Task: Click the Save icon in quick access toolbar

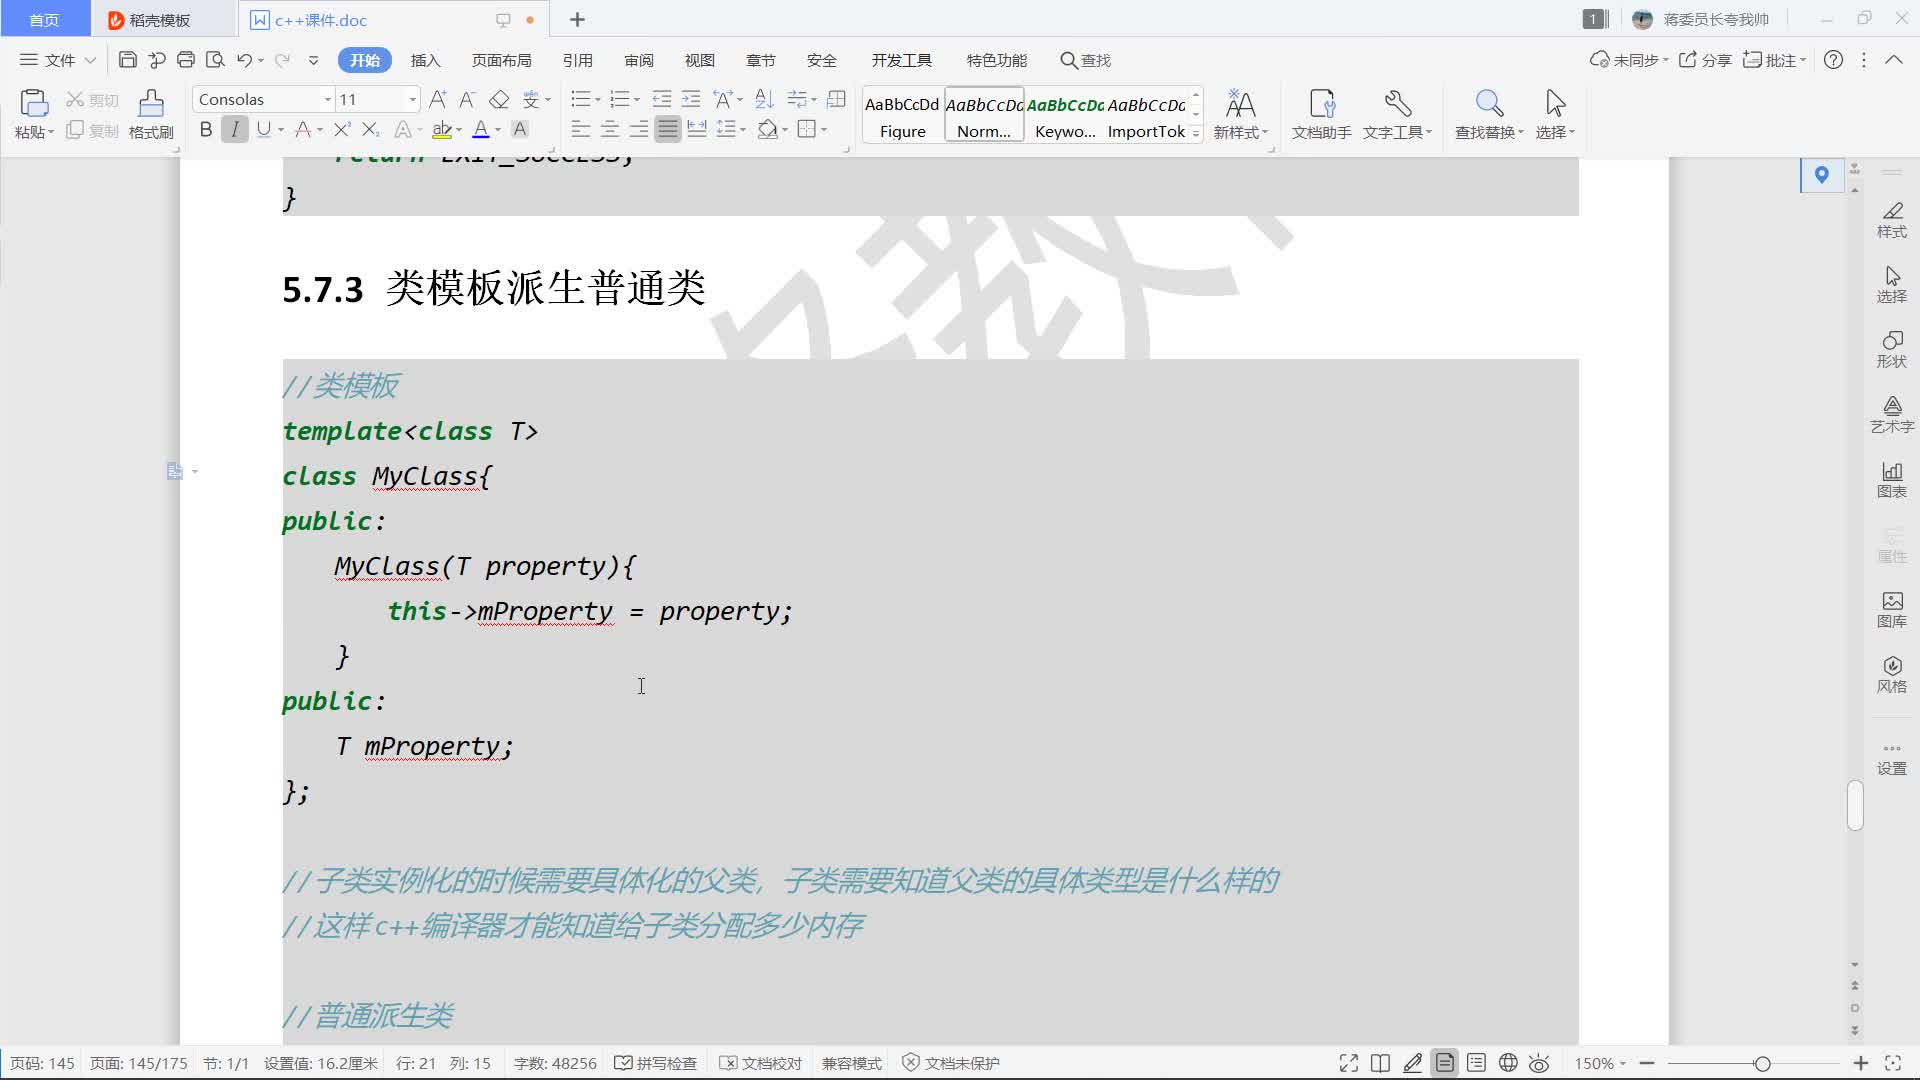Action: [x=127, y=60]
